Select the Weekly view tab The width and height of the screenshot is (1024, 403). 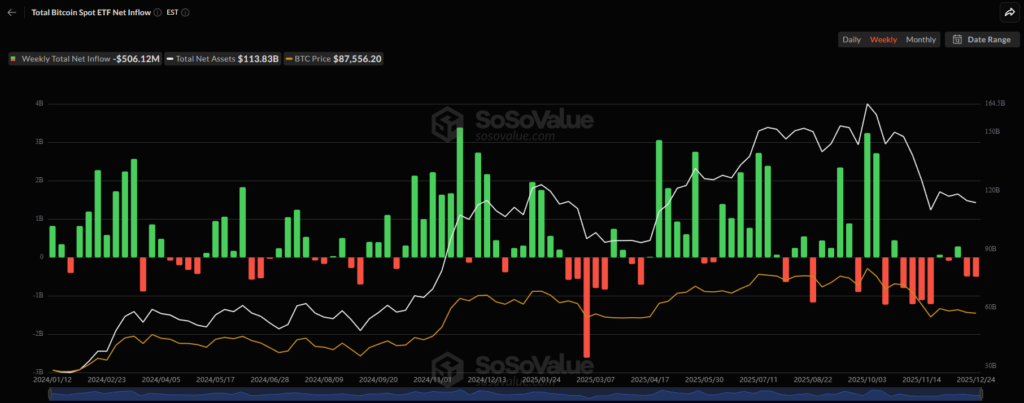(x=883, y=39)
